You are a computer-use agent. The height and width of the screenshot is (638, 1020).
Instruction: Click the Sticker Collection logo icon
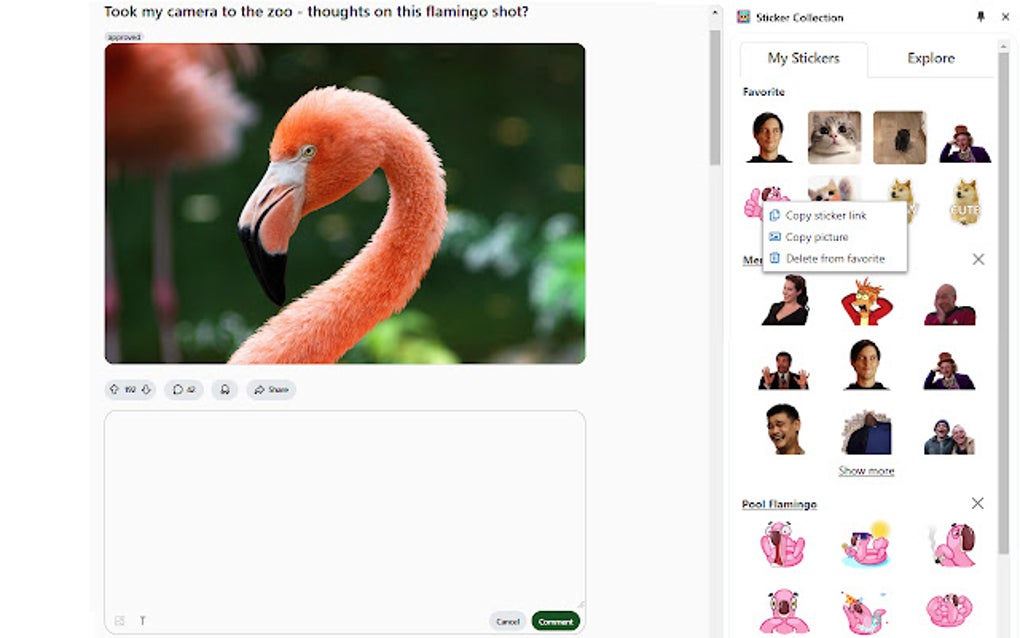pos(744,17)
